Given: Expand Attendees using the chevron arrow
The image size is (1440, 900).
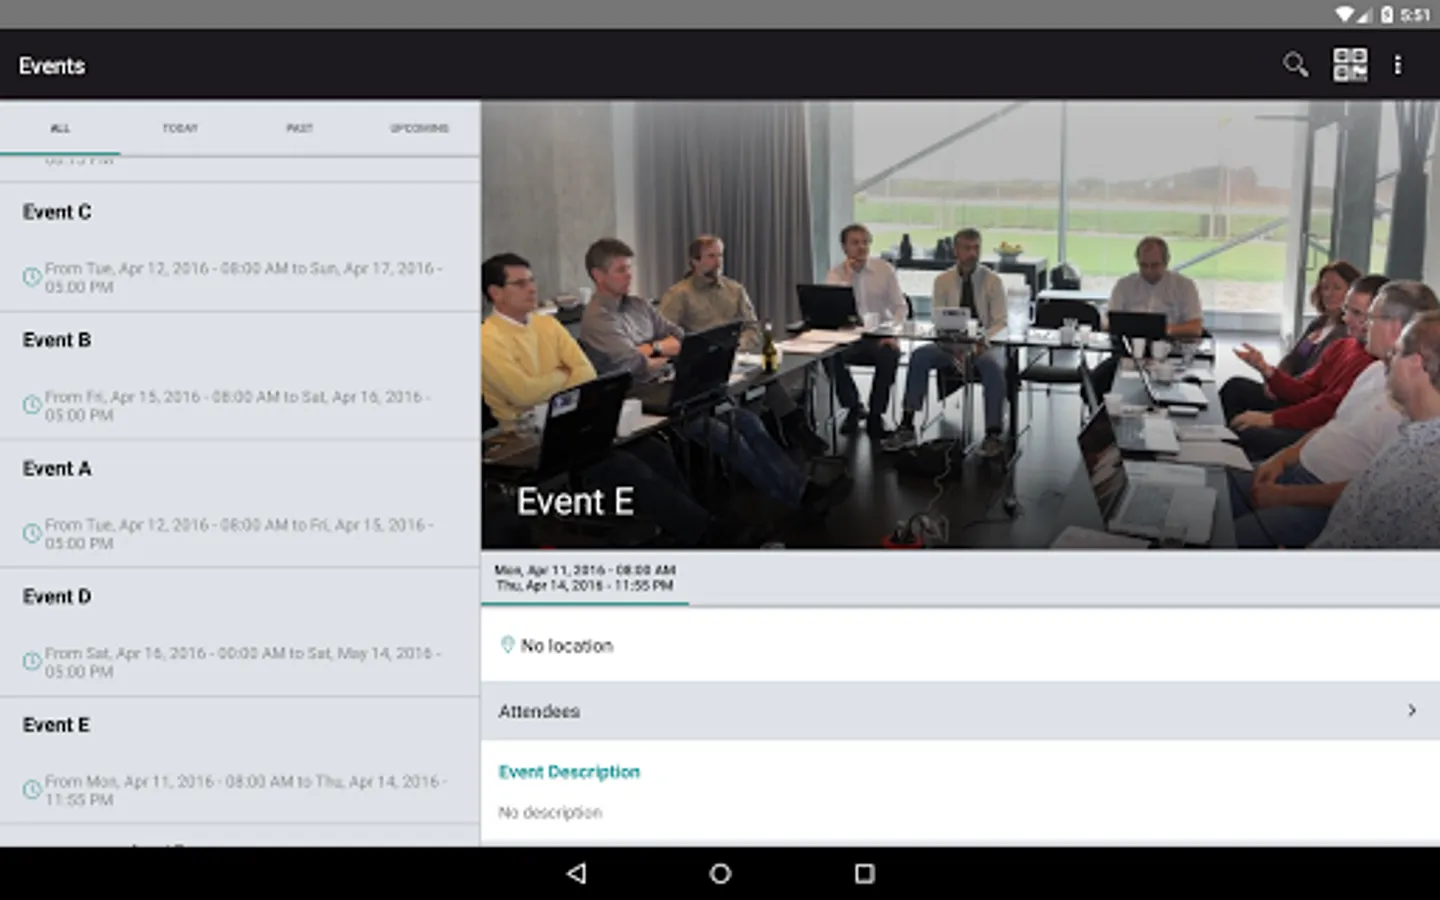Looking at the screenshot, I should tap(1412, 710).
